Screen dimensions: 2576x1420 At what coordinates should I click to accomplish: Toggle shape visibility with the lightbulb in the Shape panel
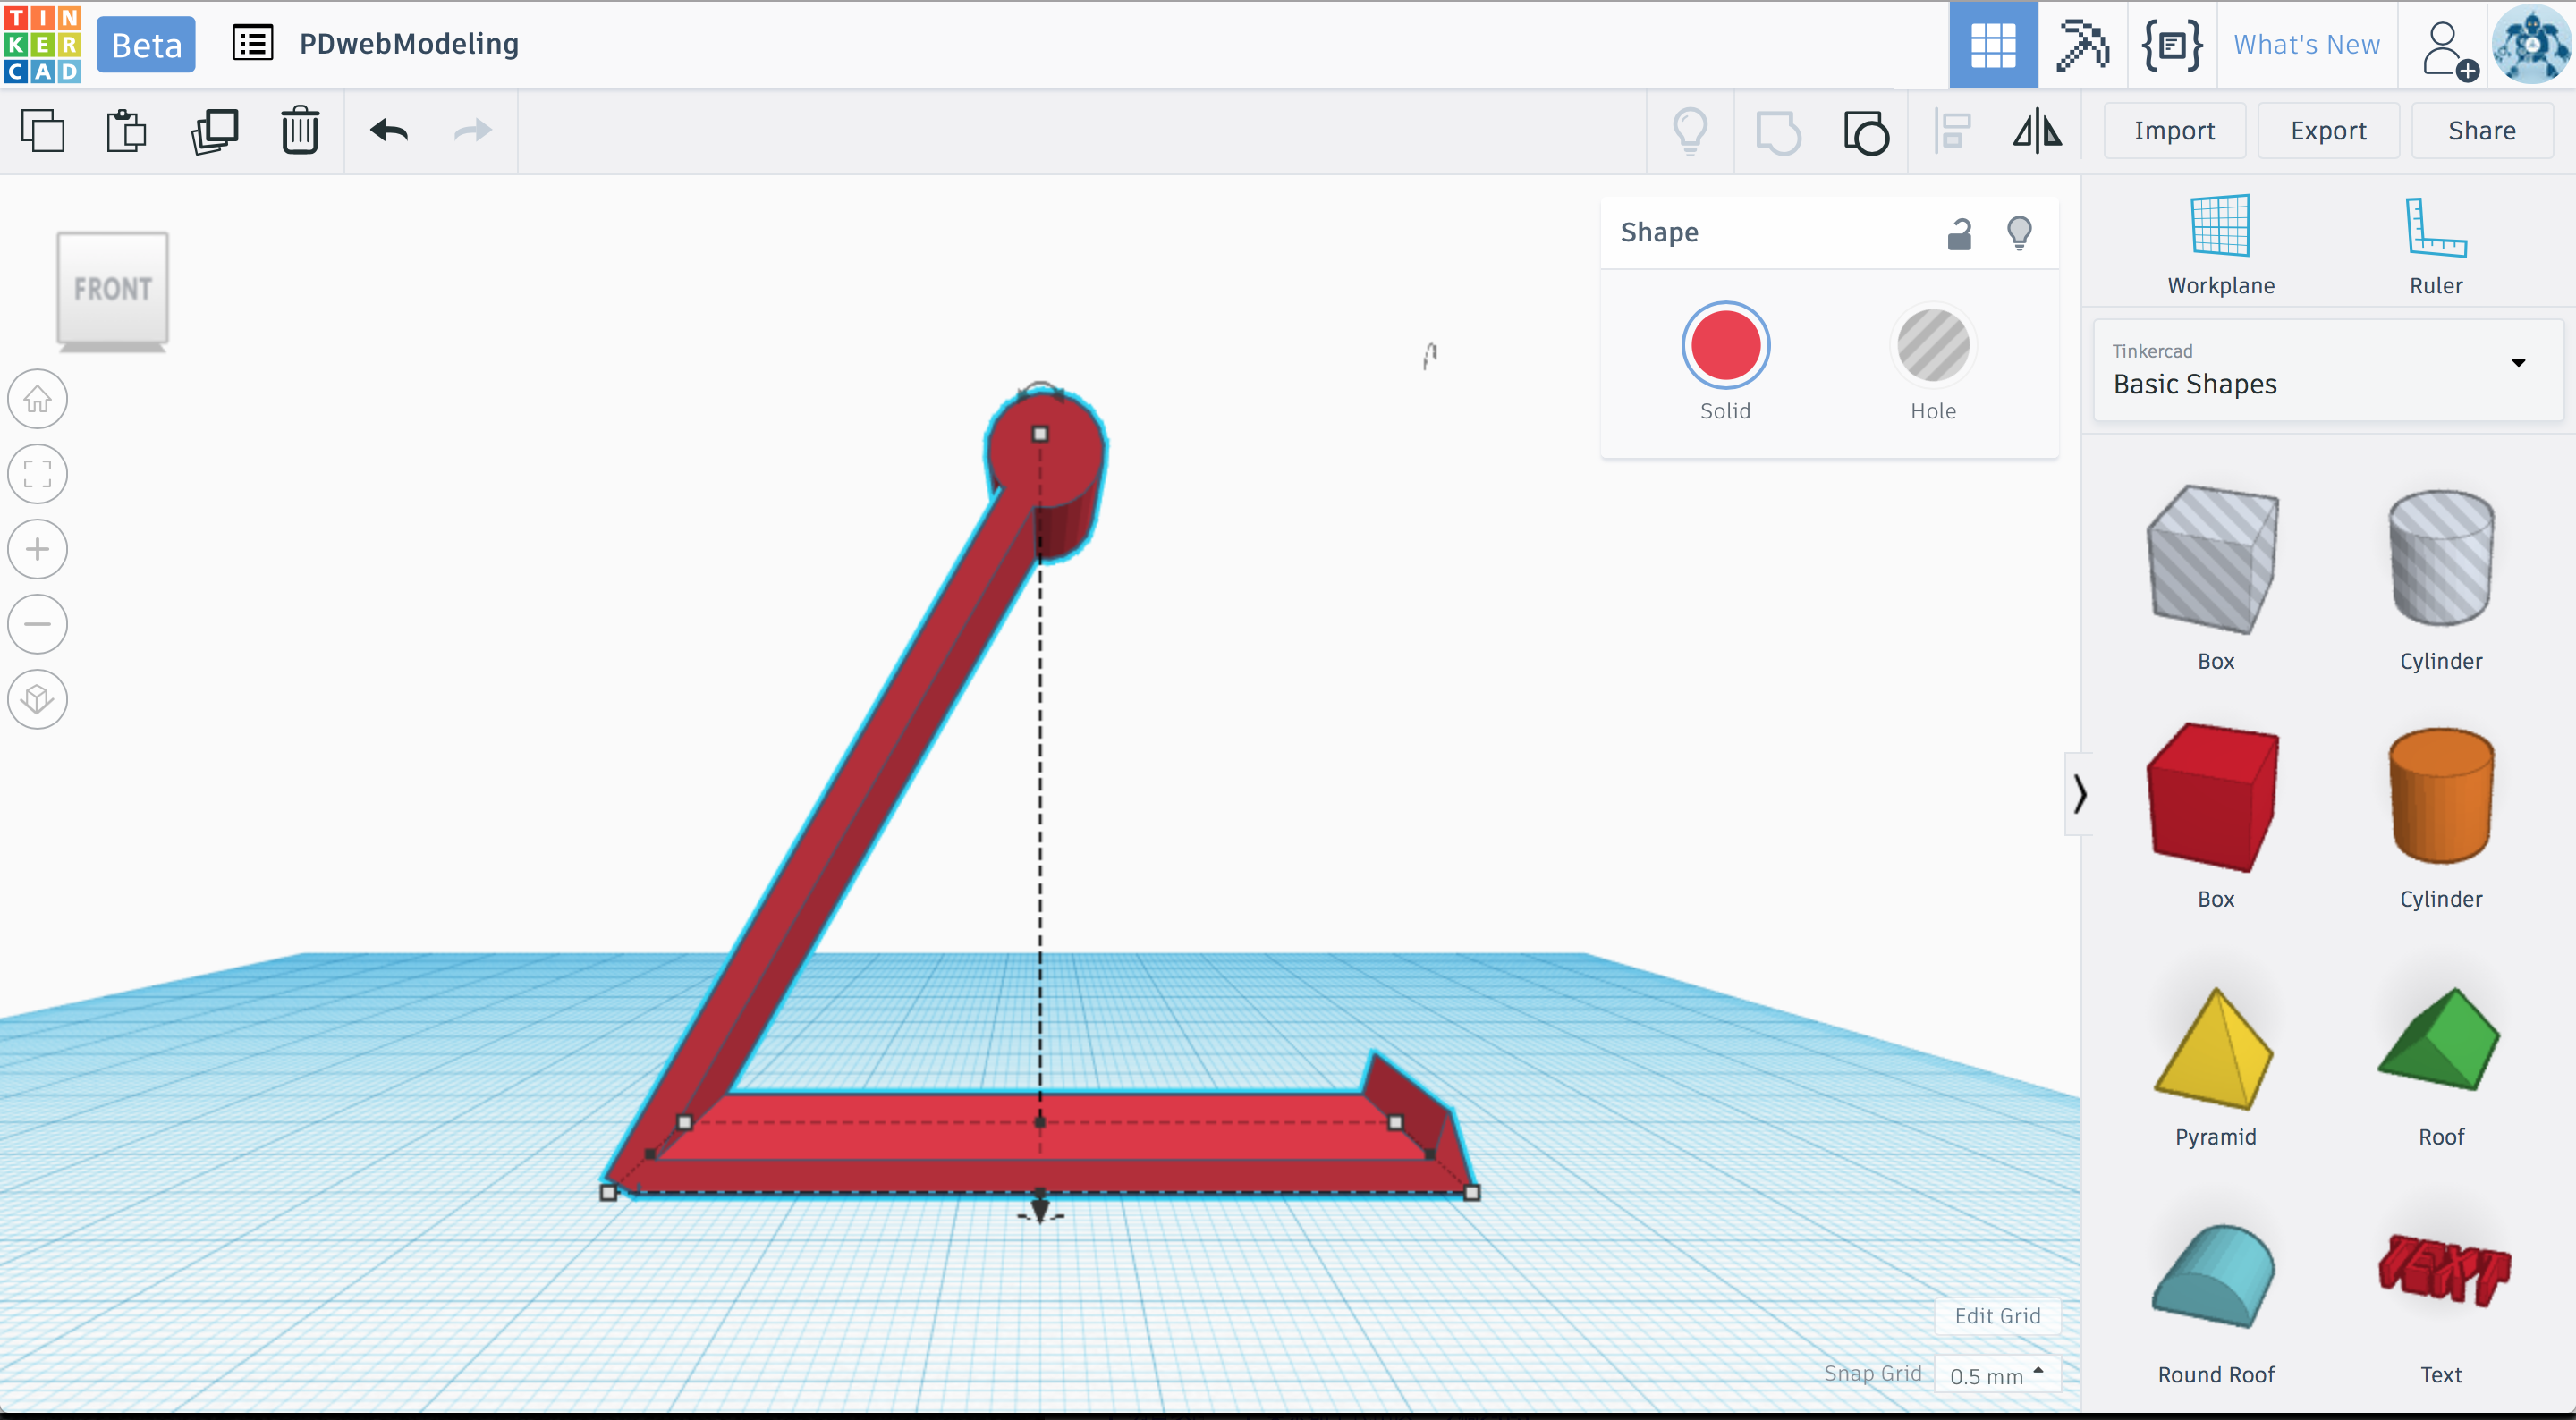(2019, 233)
